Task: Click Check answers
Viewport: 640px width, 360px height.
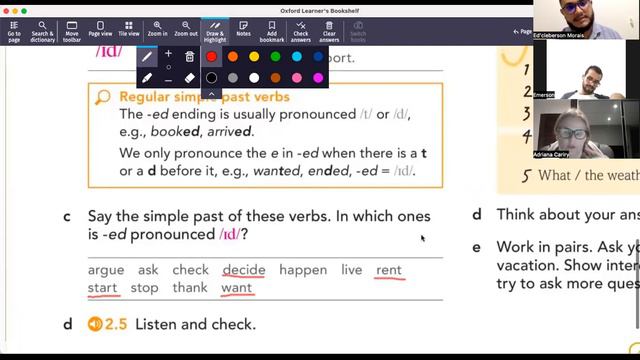Action: 301,32
